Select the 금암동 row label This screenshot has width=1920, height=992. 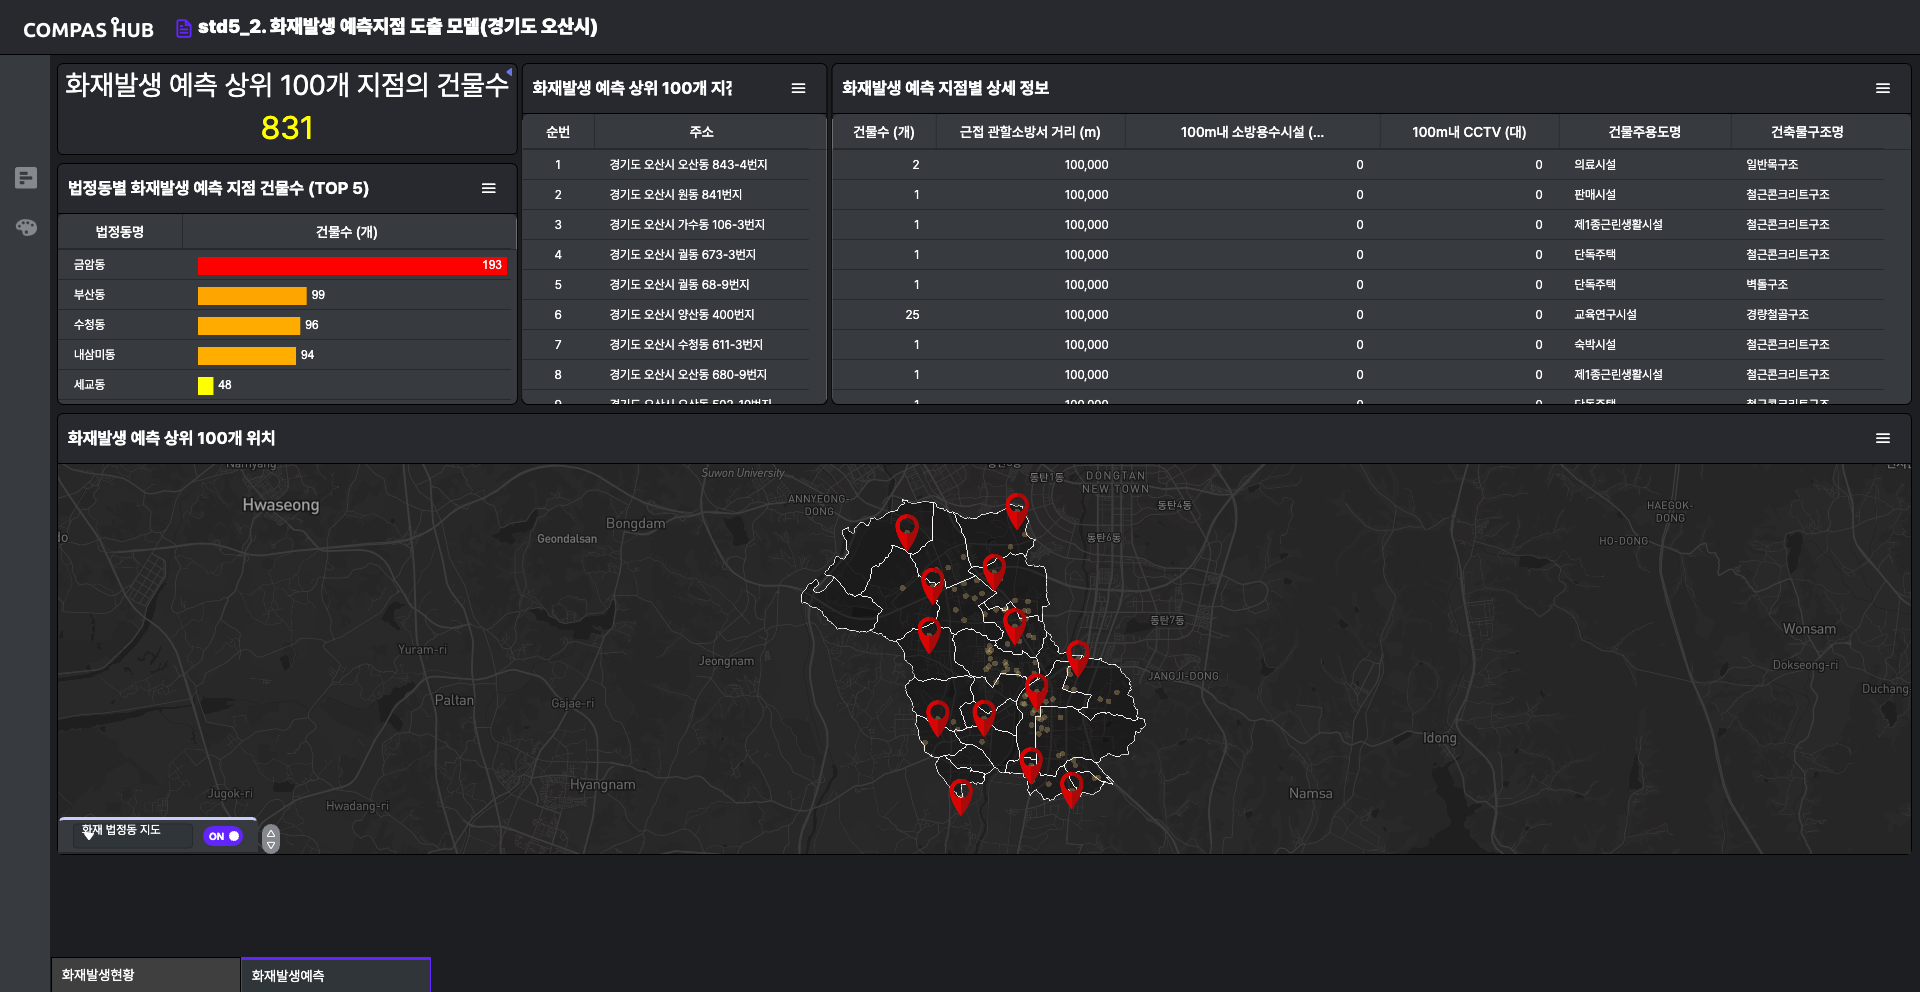tap(89, 265)
